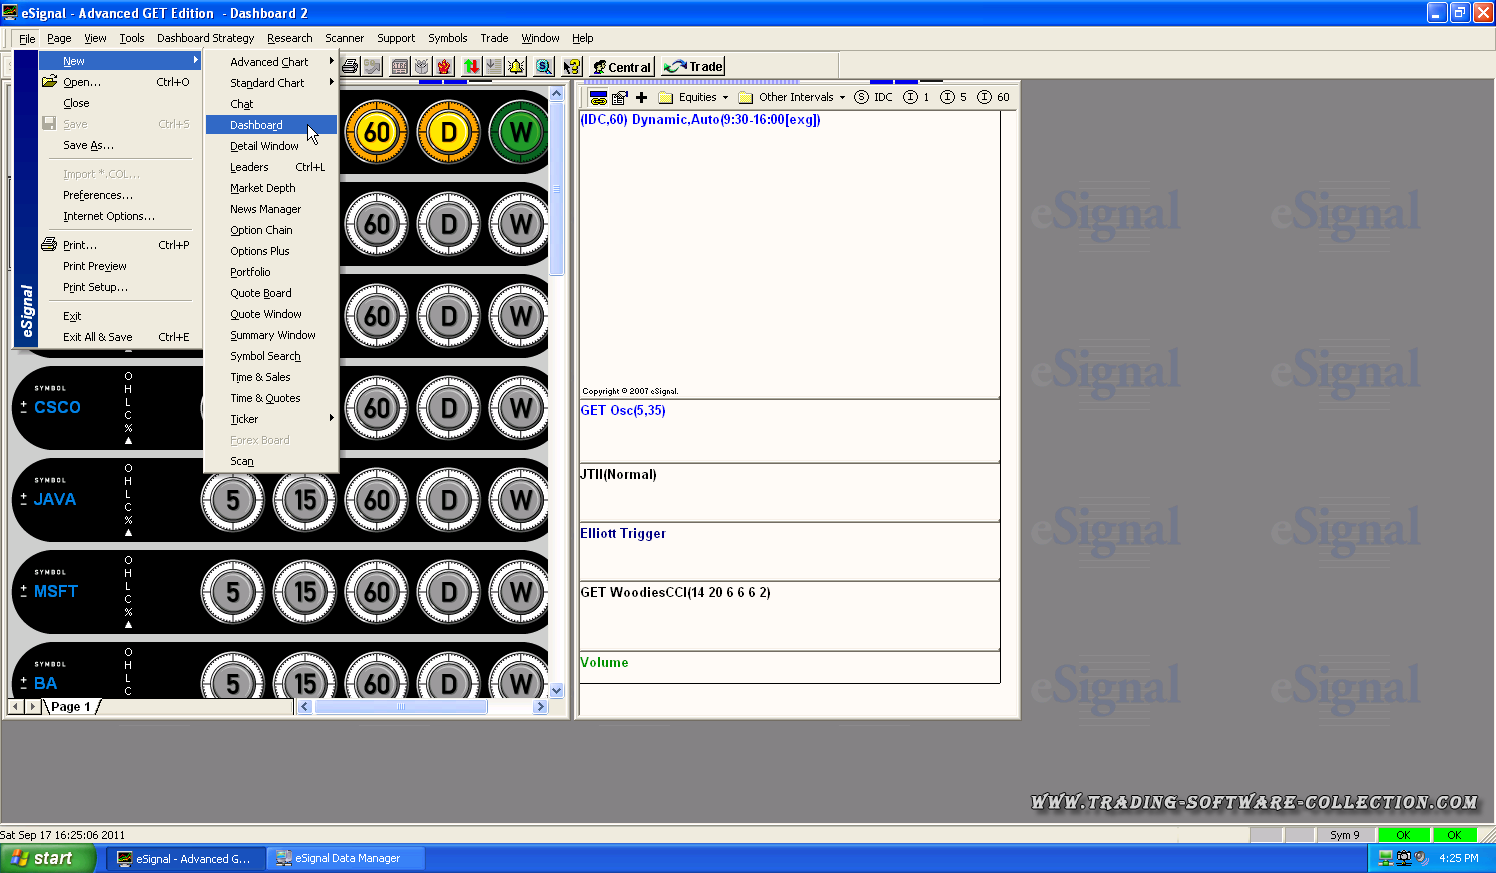The width and height of the screenshot is (1496, 873).
Task: Open the Scanner menu
Action: tap(344, 38)
